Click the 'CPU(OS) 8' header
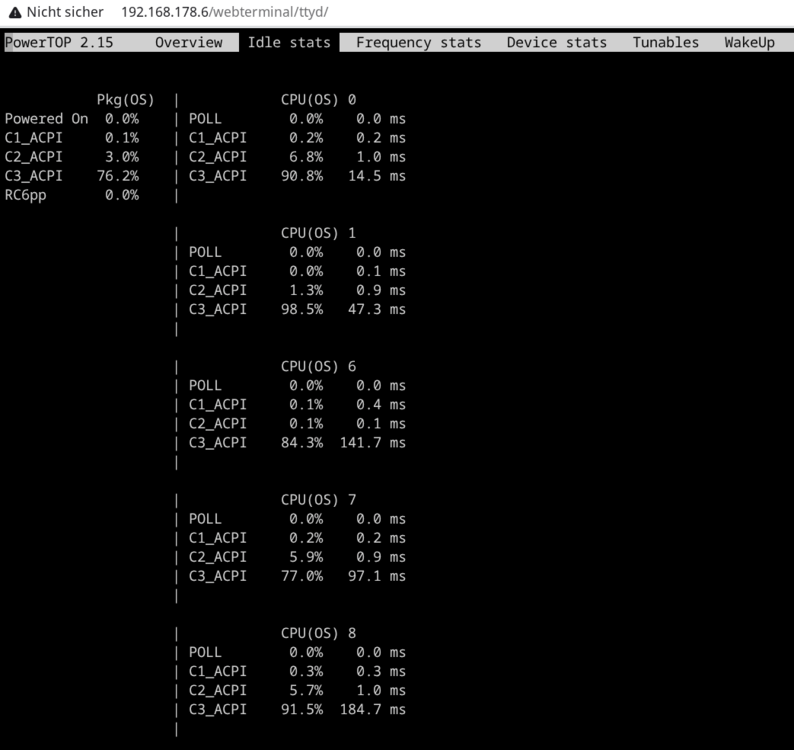This screenshot has width=794, height=750. 319,633
